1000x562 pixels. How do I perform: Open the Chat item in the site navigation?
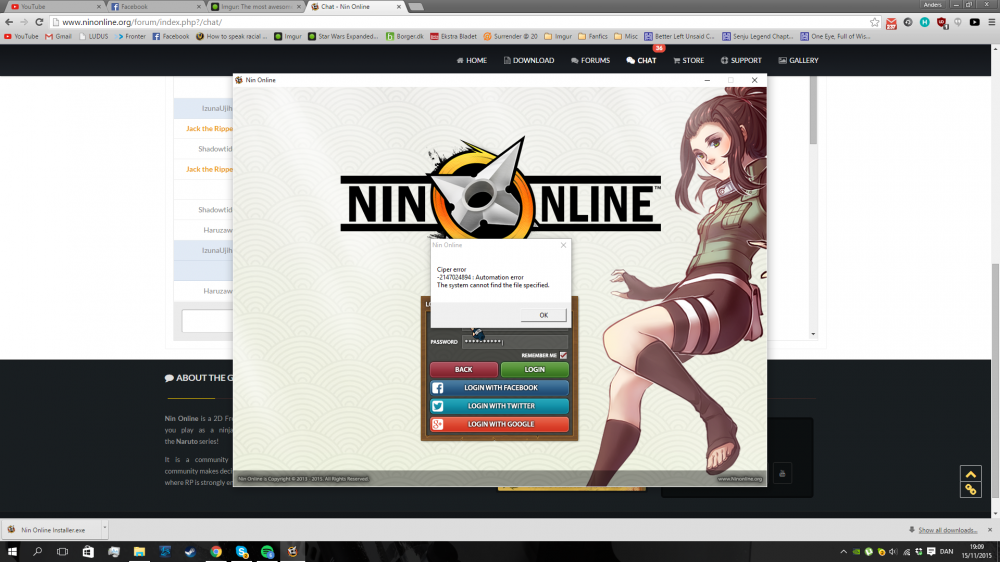[641, 60]
